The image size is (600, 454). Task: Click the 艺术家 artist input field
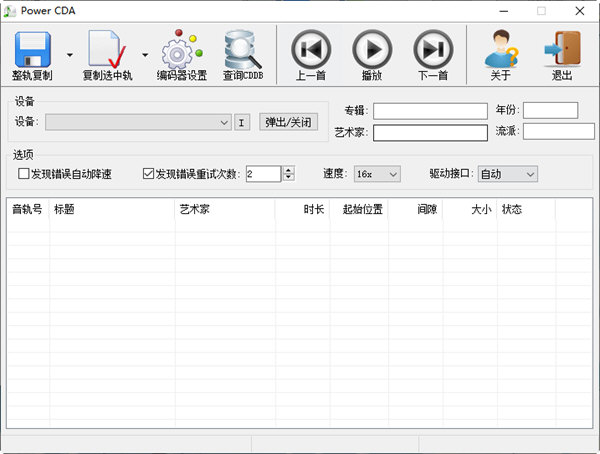pyautogui.click(x=430, y=133)
